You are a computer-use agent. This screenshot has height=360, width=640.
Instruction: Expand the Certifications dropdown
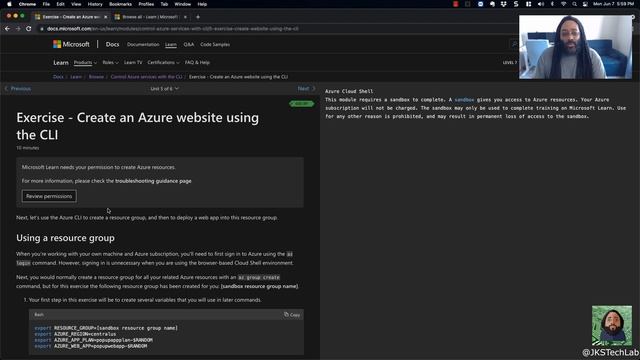(163, 62)
